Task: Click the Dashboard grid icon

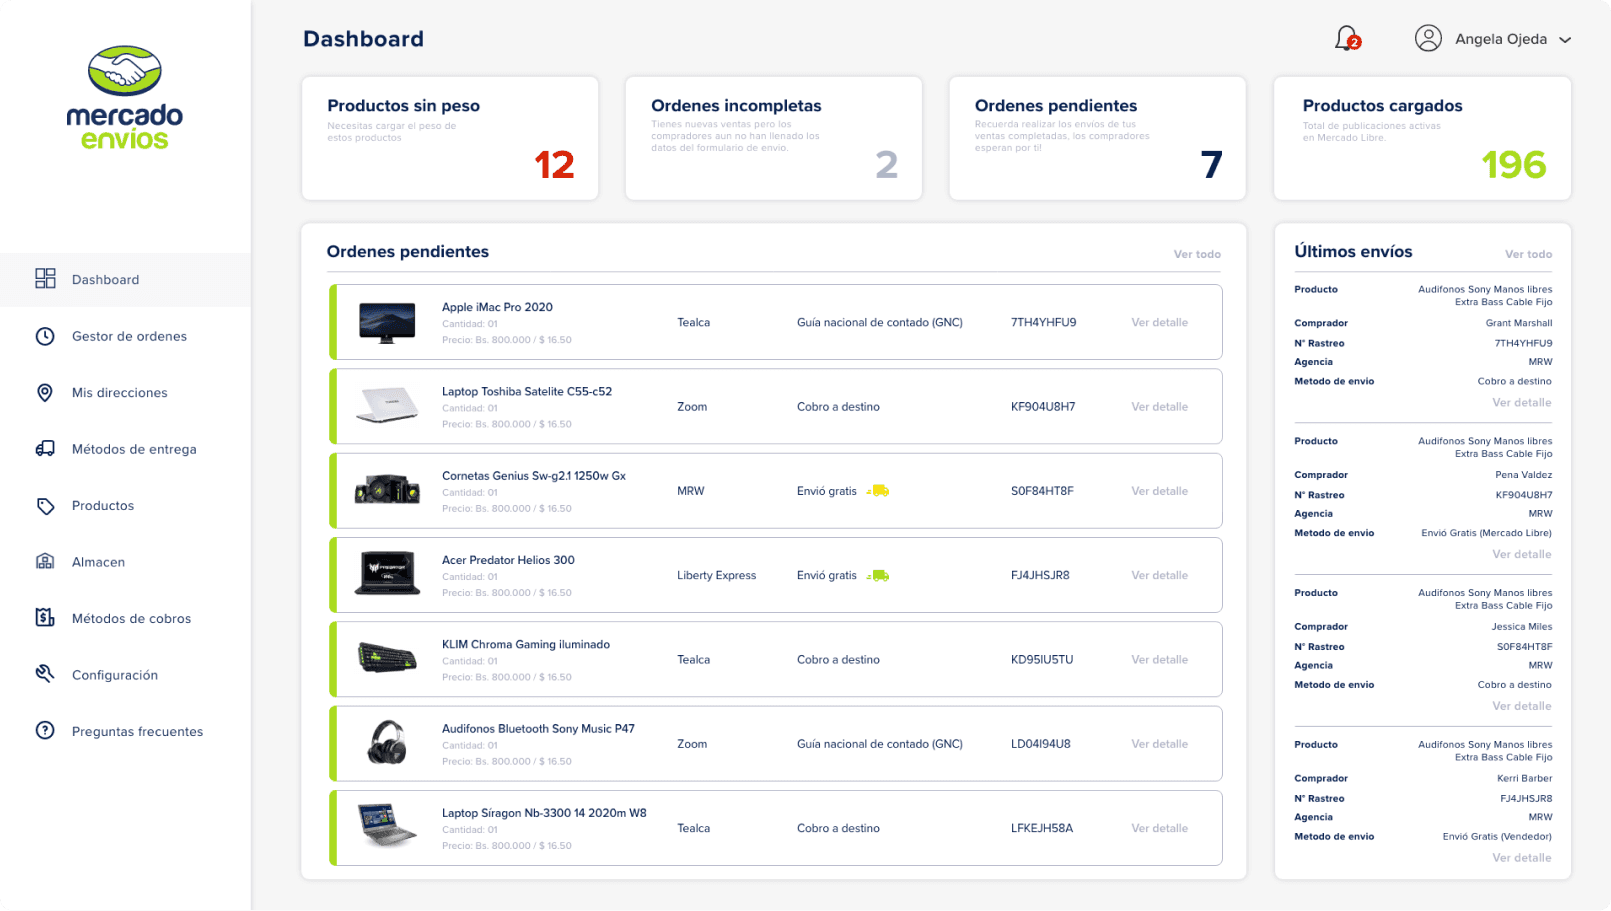Action: click(45, 279)
